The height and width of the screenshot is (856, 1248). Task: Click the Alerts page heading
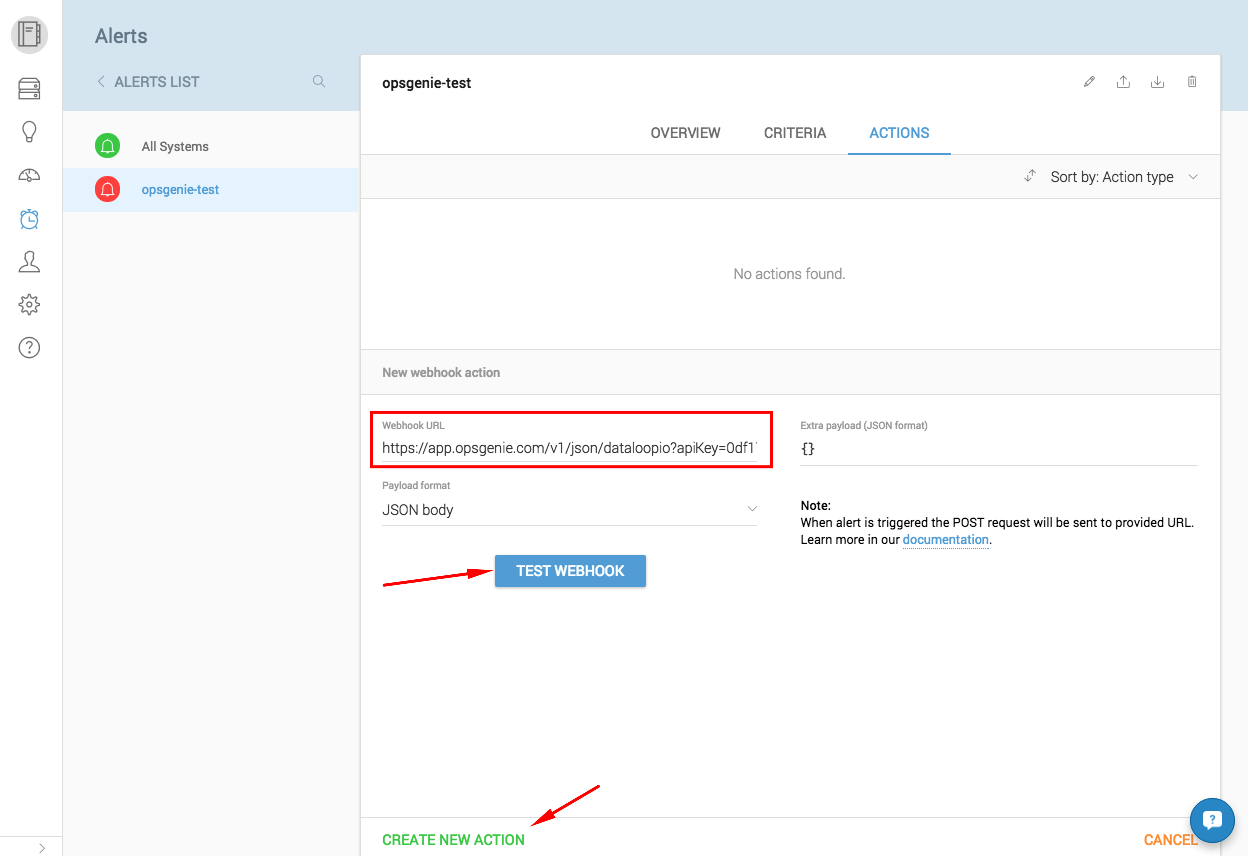(x=121, y=36)
